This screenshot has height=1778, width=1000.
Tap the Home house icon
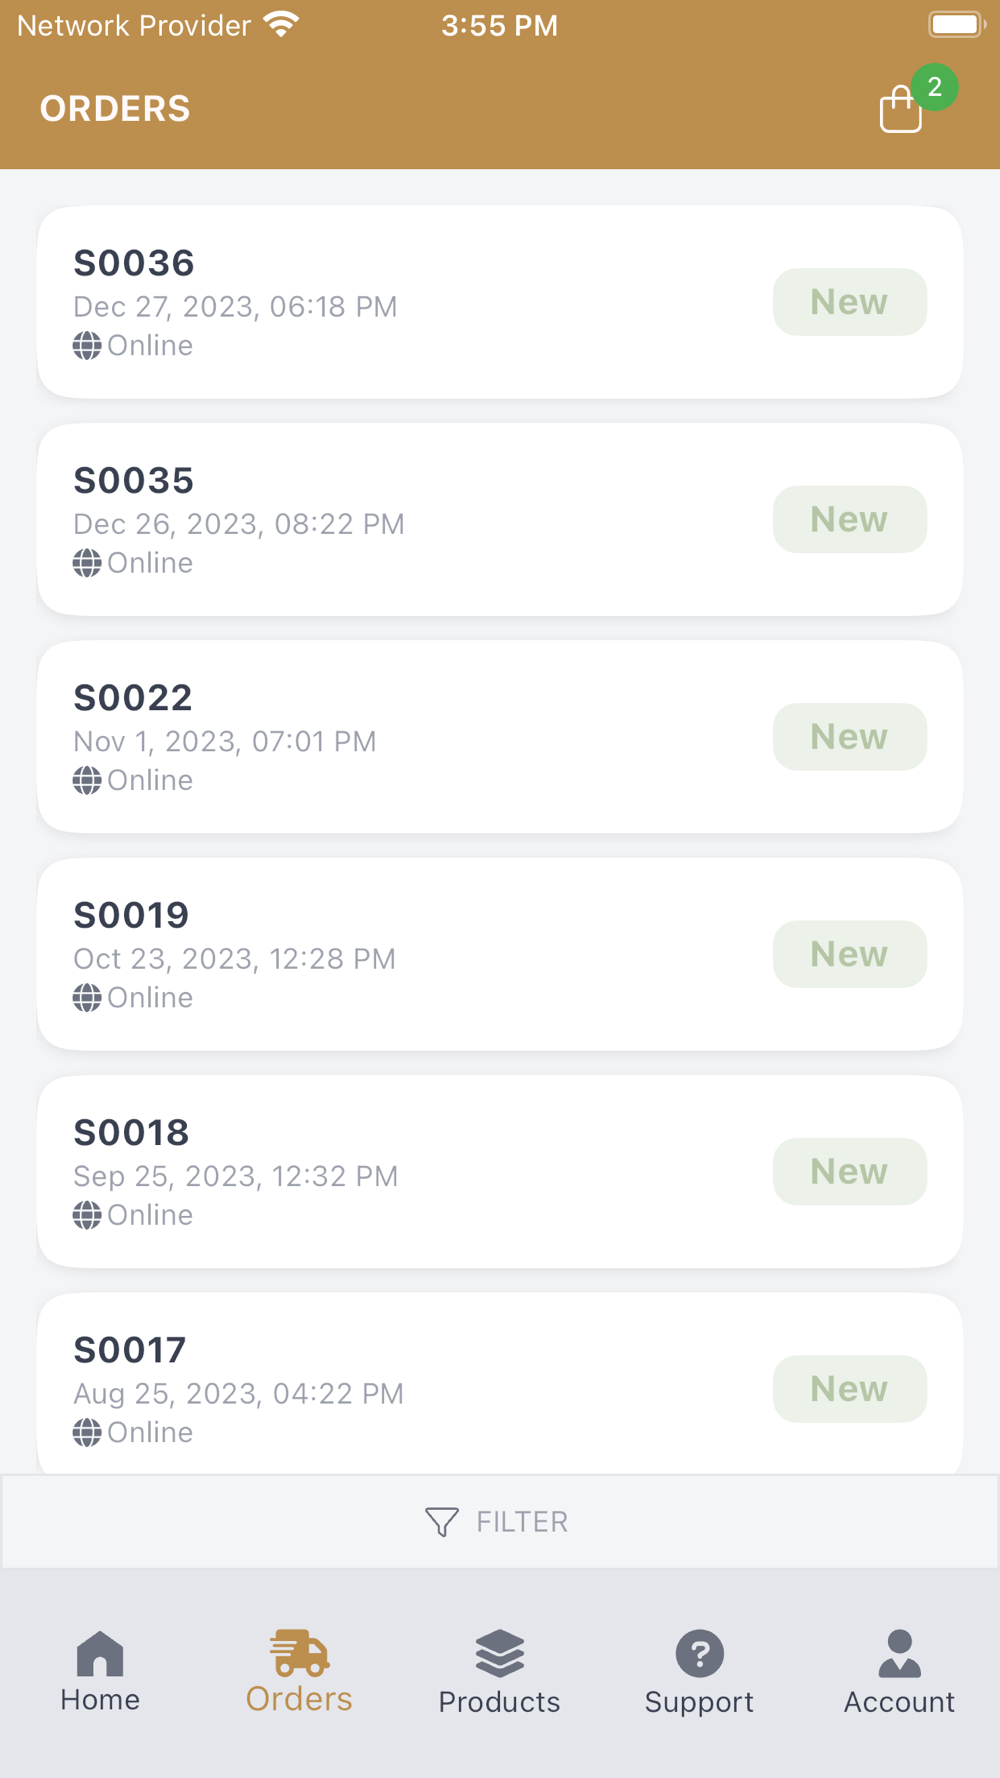coord(100,1653)
